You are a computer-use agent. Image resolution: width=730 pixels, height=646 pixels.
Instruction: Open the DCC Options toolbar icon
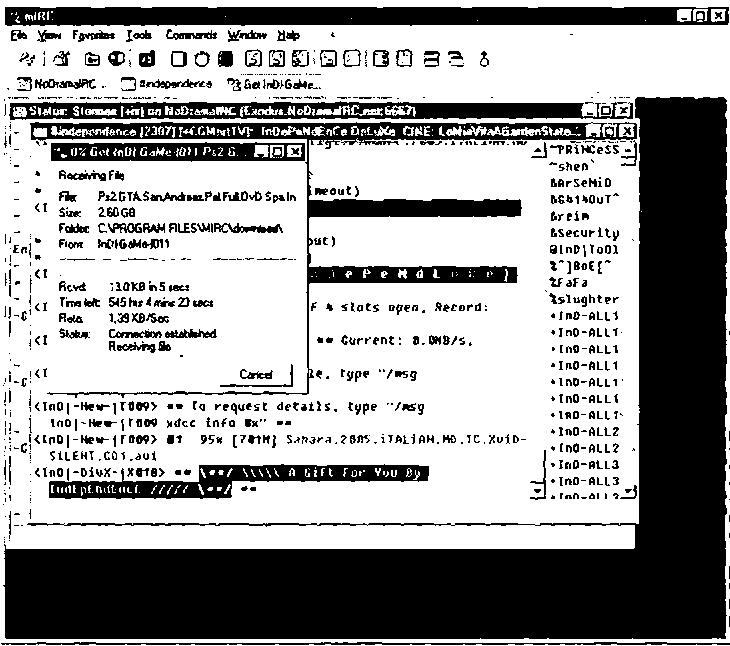[x=301, y=59]
